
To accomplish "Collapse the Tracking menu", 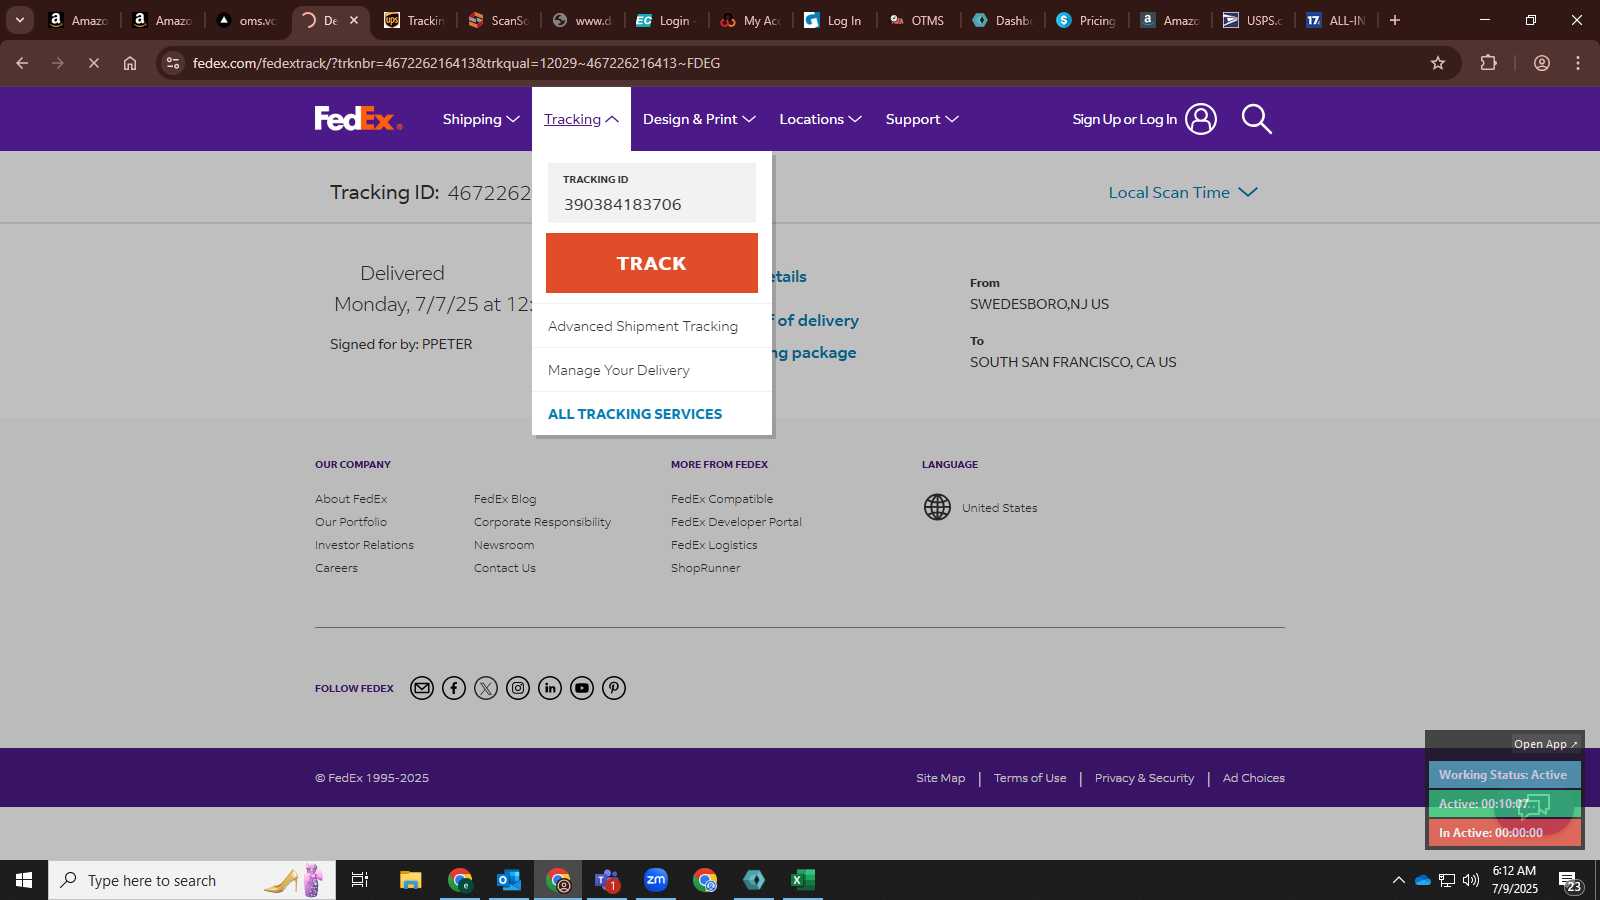I will tap(581, 119).
